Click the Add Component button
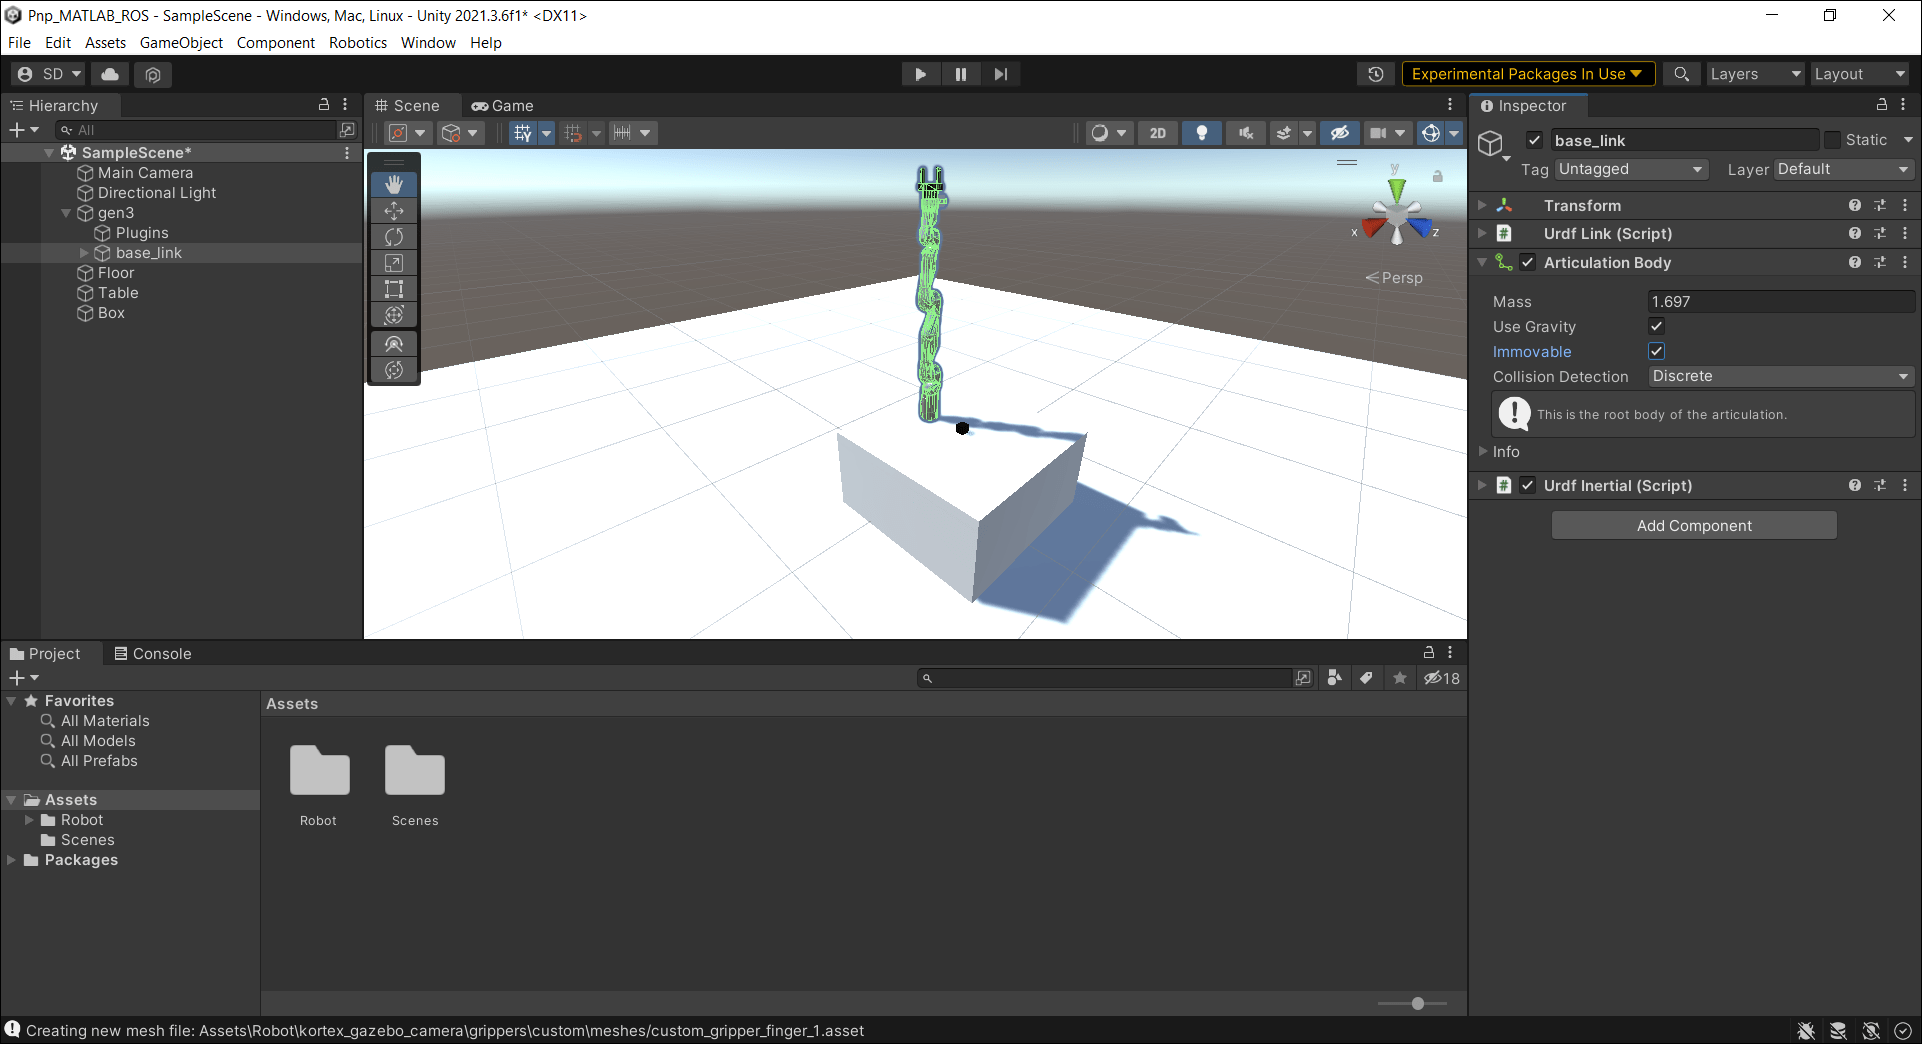Viewport: 1922px width, 1044px height. point(1693,525)
